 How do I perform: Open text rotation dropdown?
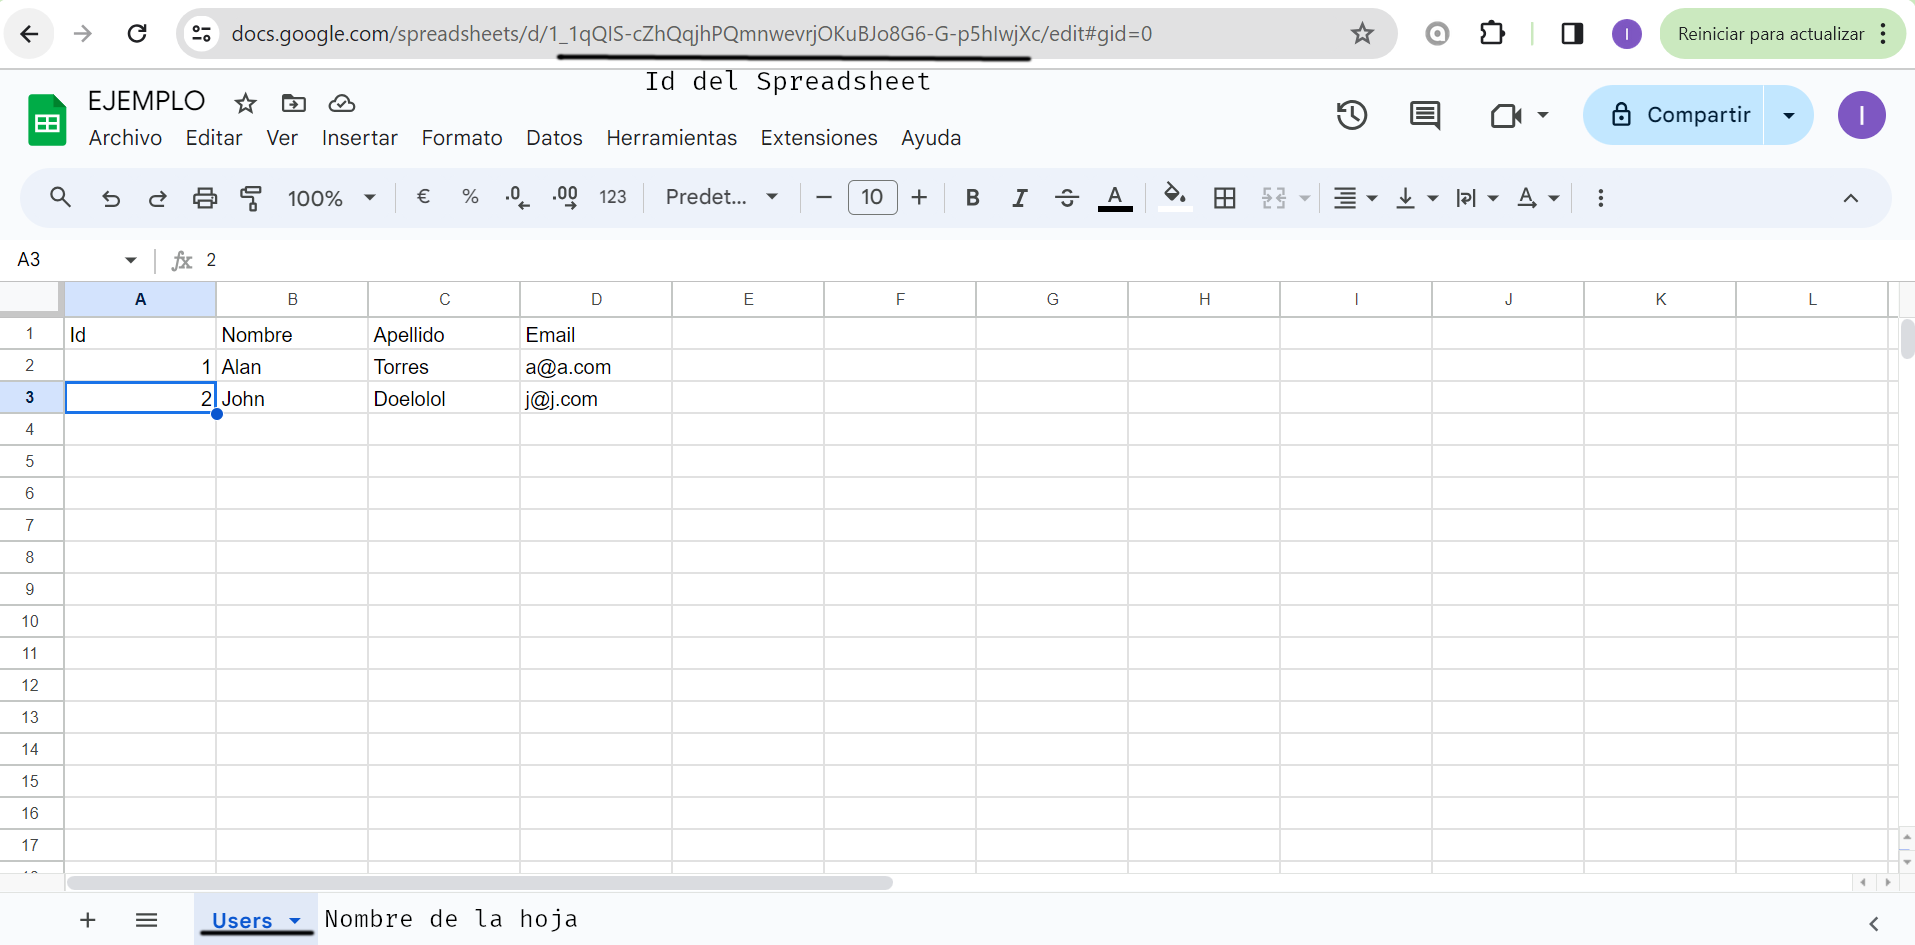coord(1538,198)
